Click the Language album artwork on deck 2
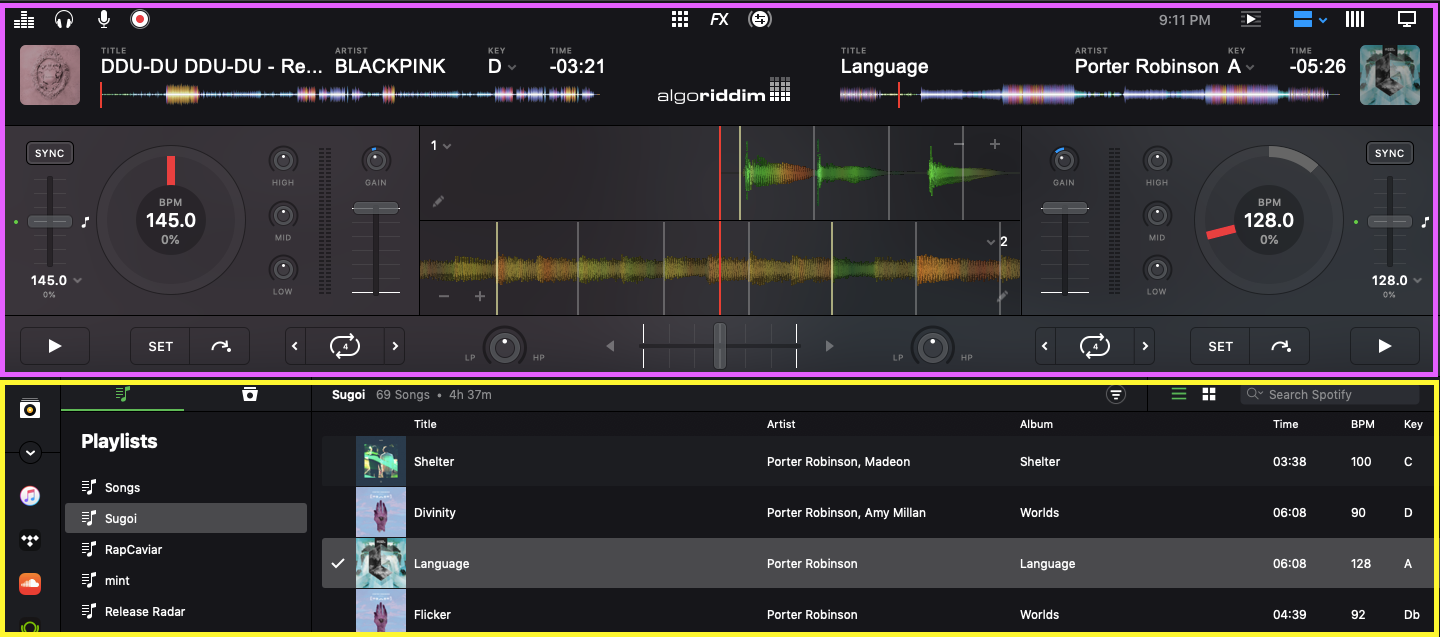 click(x=1390, y=75)
